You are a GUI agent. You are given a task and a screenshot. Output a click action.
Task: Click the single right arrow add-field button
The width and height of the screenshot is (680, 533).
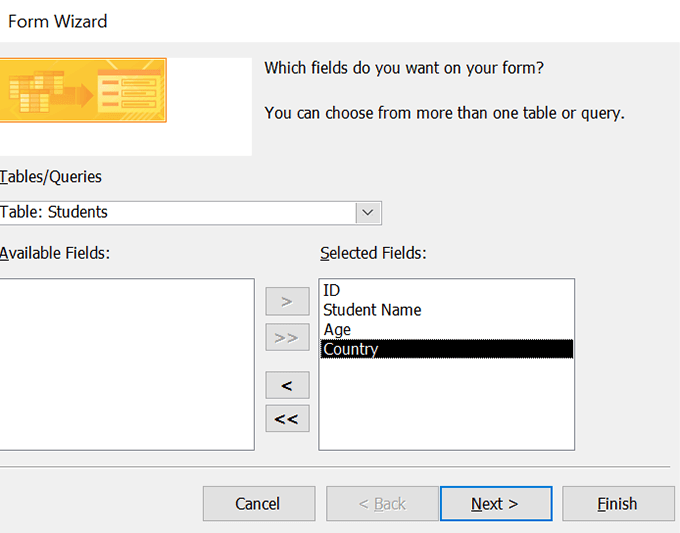point(287,300)
